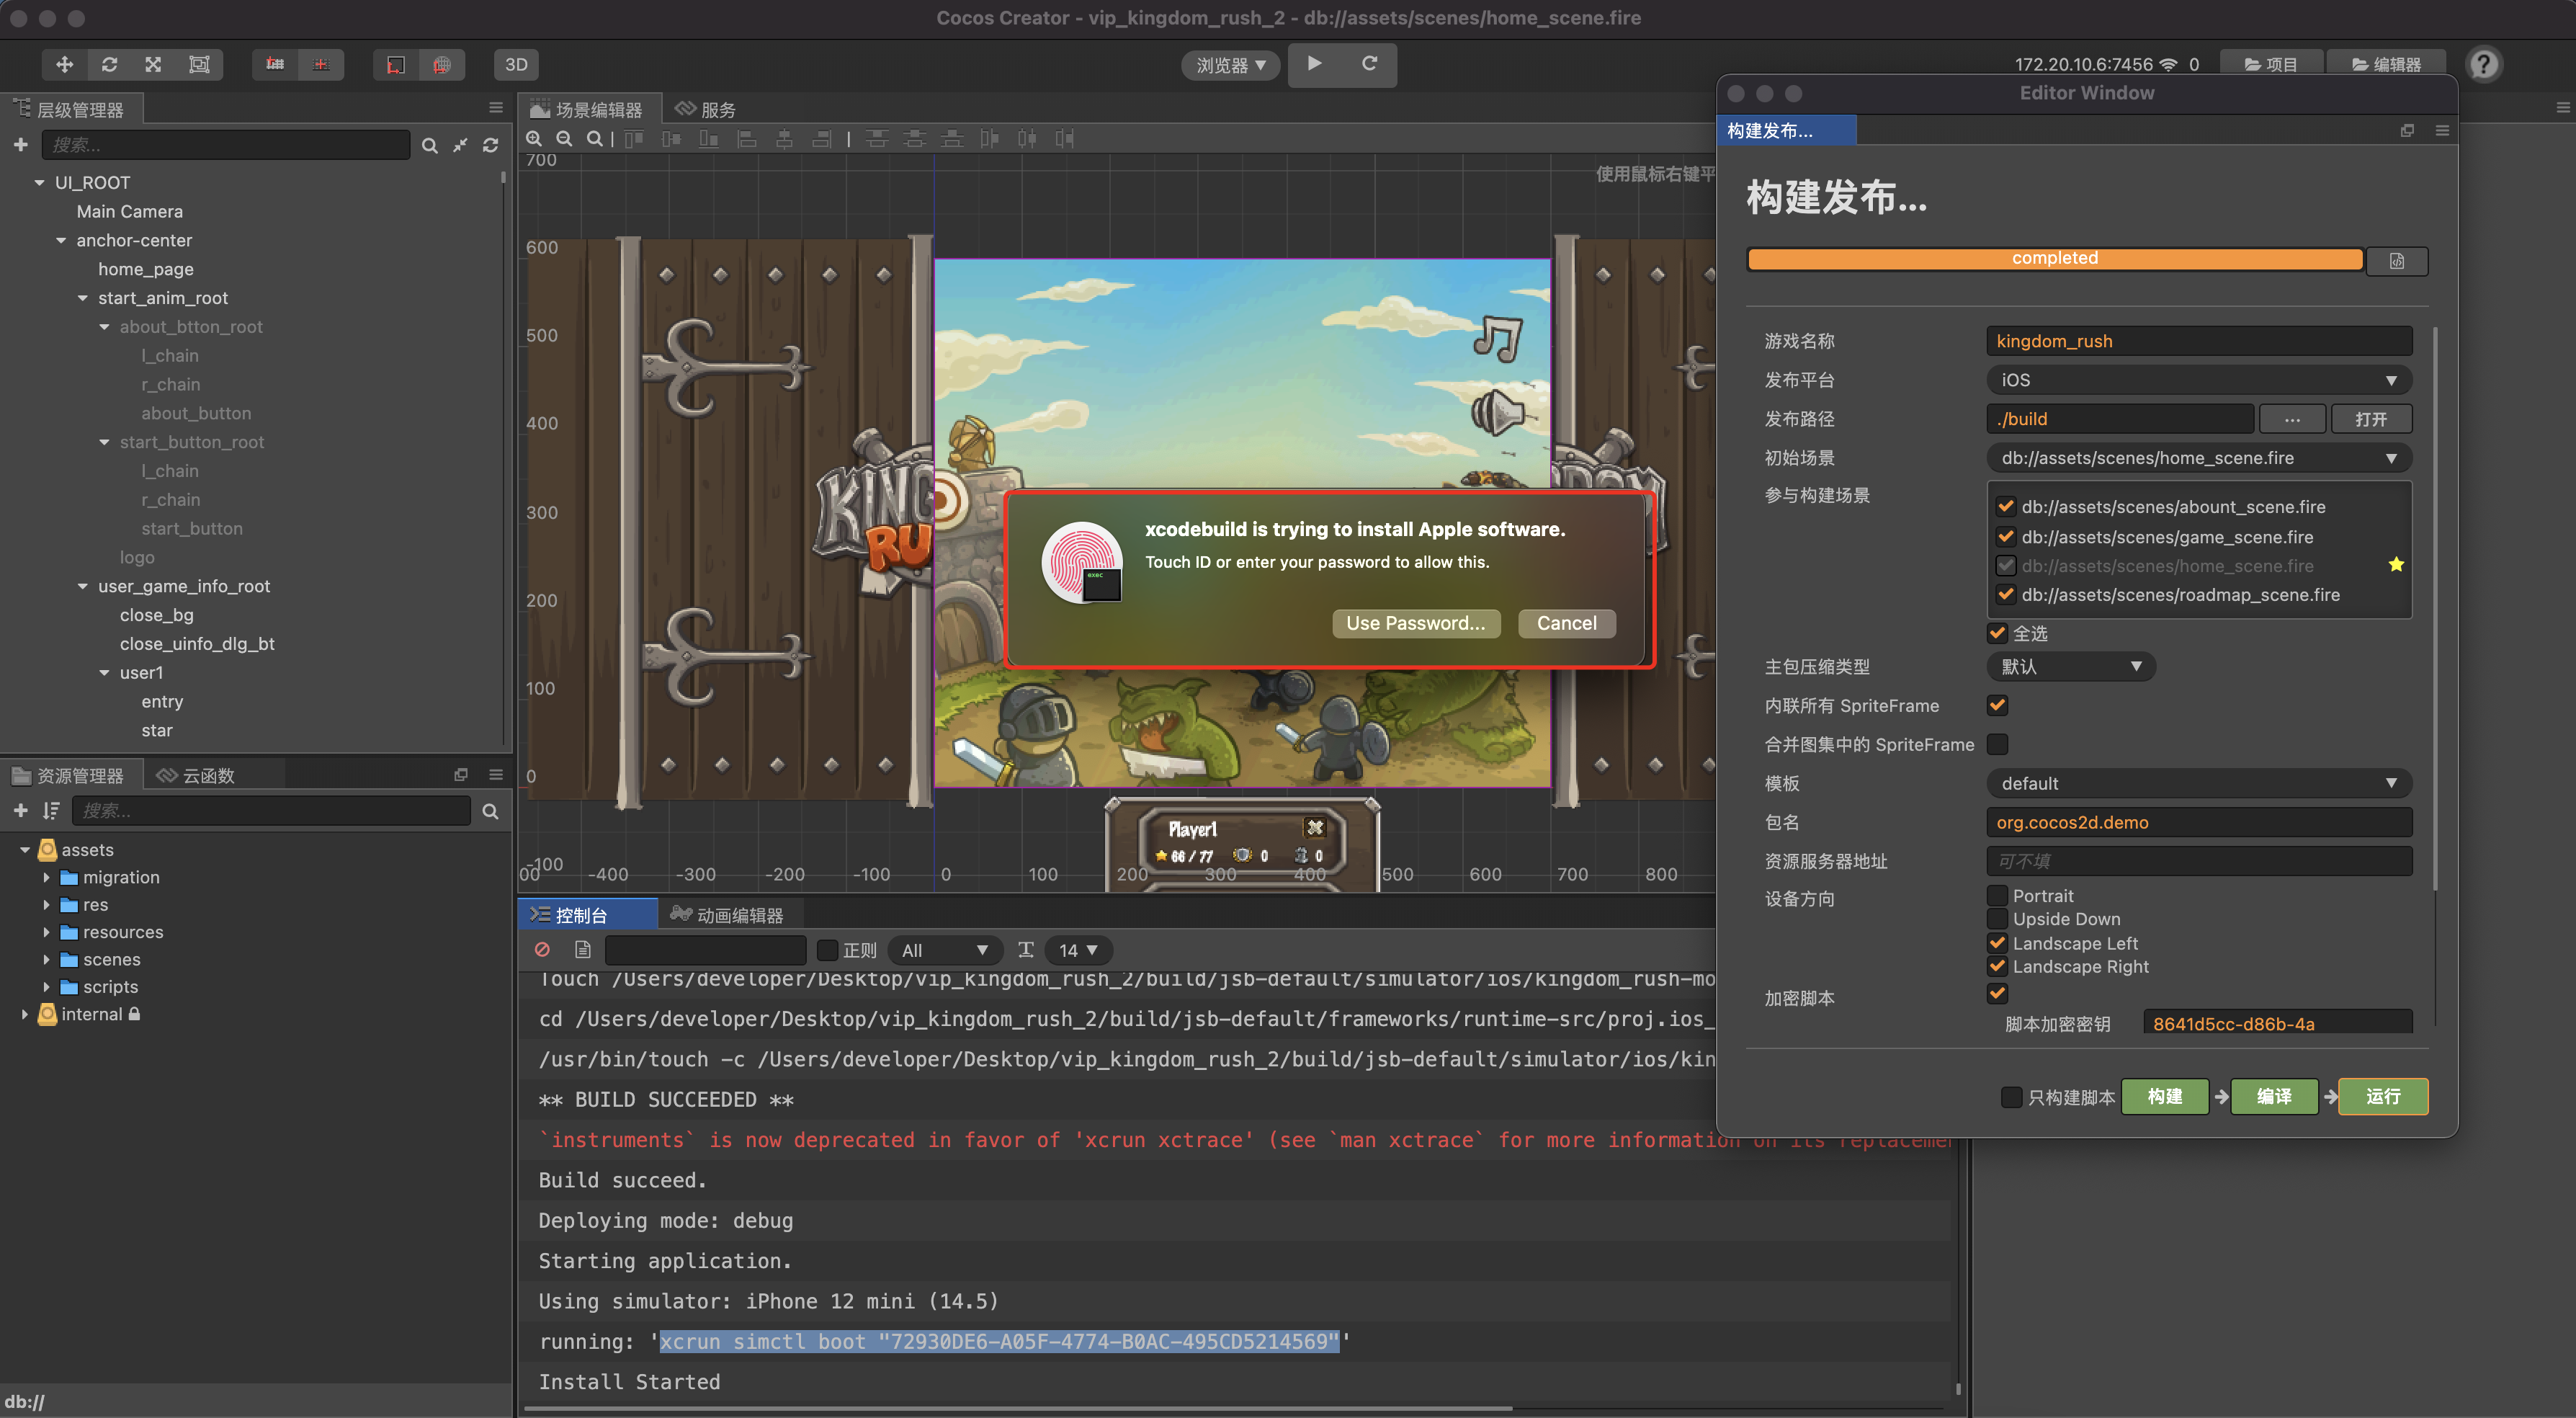Click the collapse-all hierarchy icon
This screenshot has width=2576, height=1418.
tap(460, 146)
